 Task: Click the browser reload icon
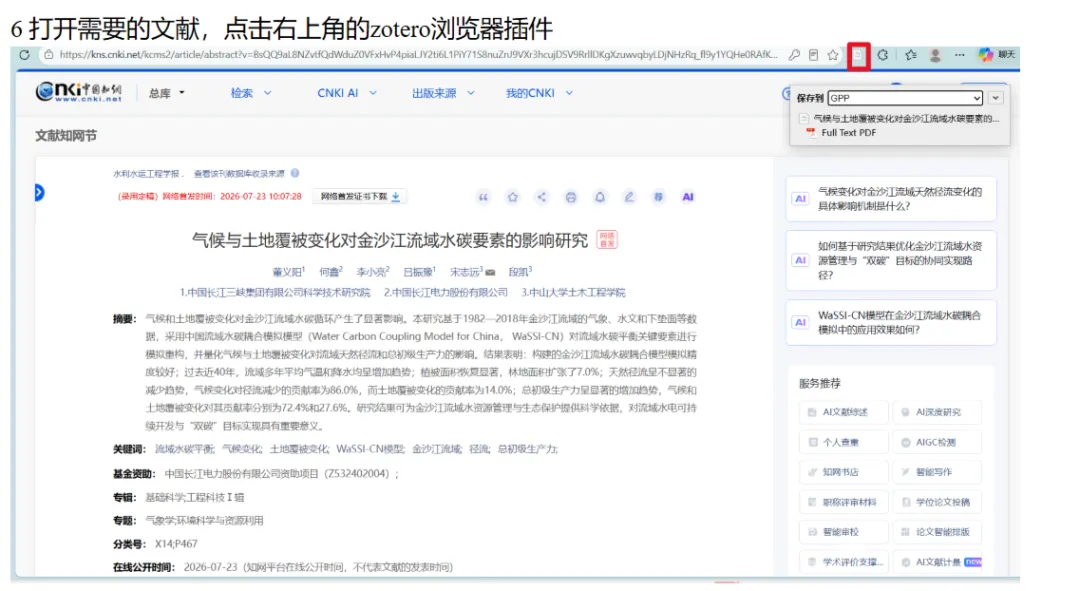click(x=25, y=55)
